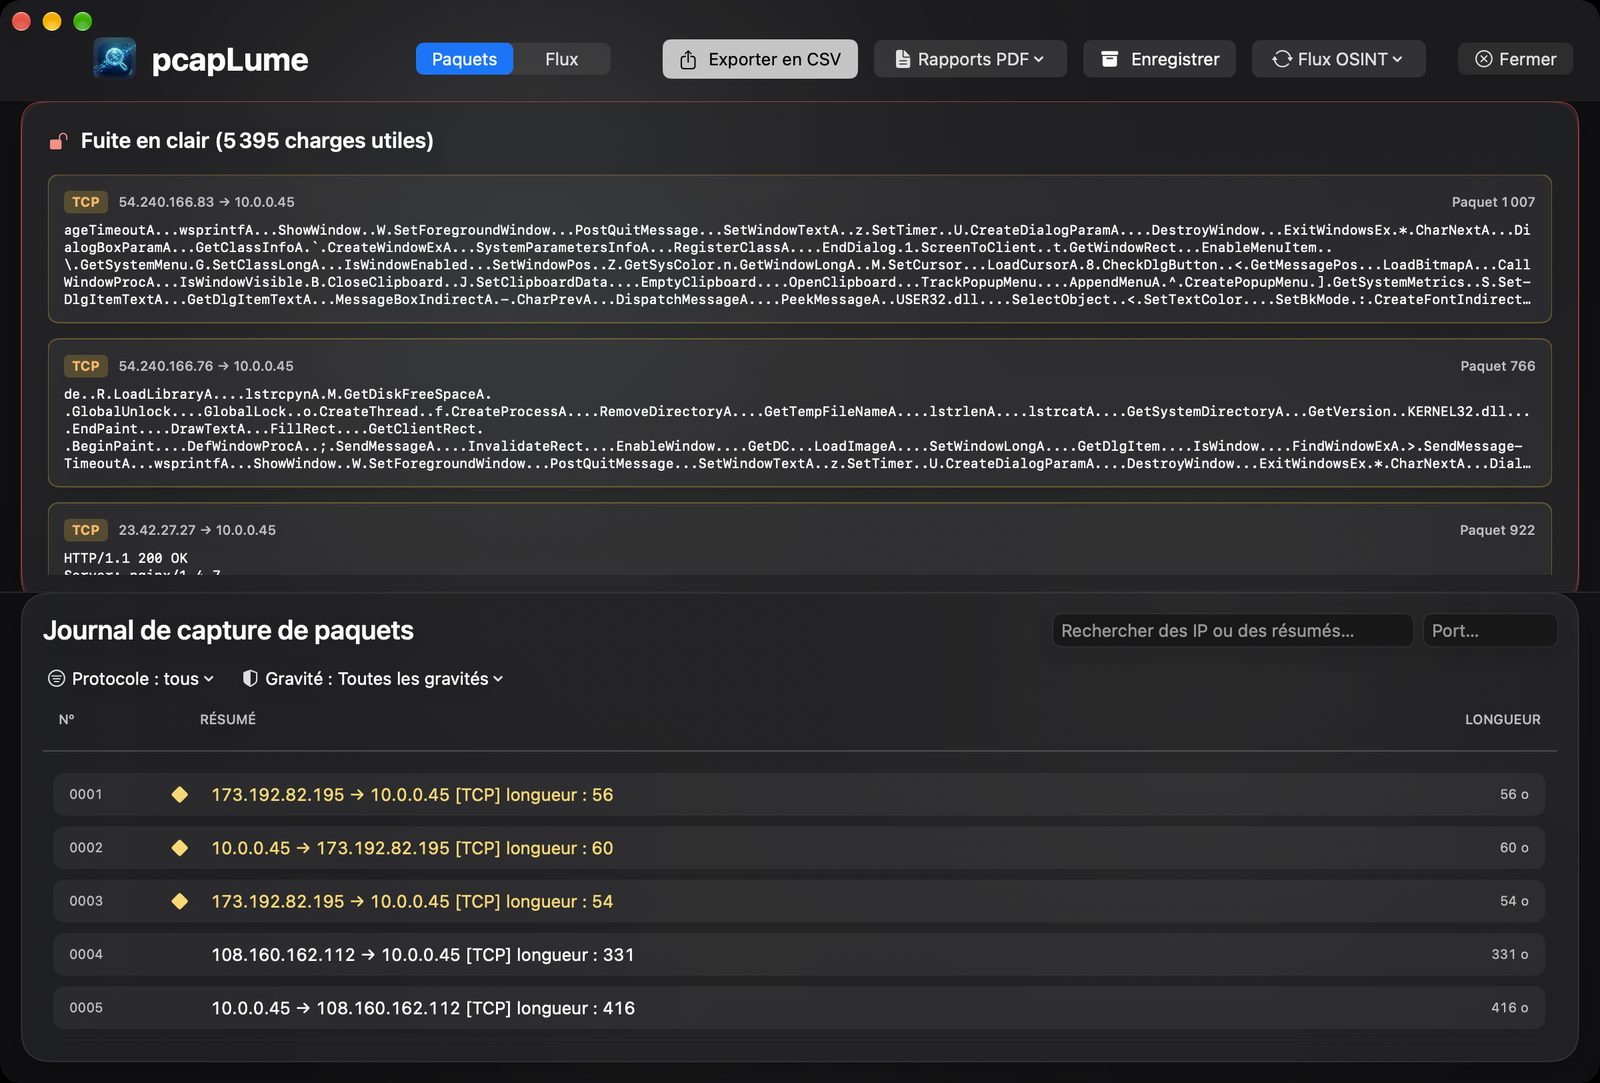Image resolution: width=1600 pixels, height=1083 pixels.
Task: Click the Paquet 1007 label
Action: point(1493,202)
